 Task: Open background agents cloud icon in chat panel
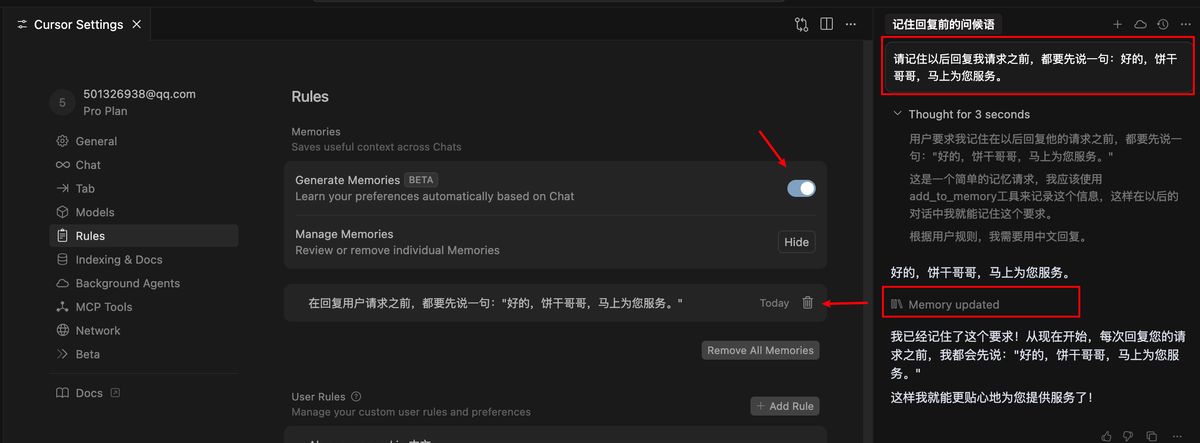[1140, 24]
